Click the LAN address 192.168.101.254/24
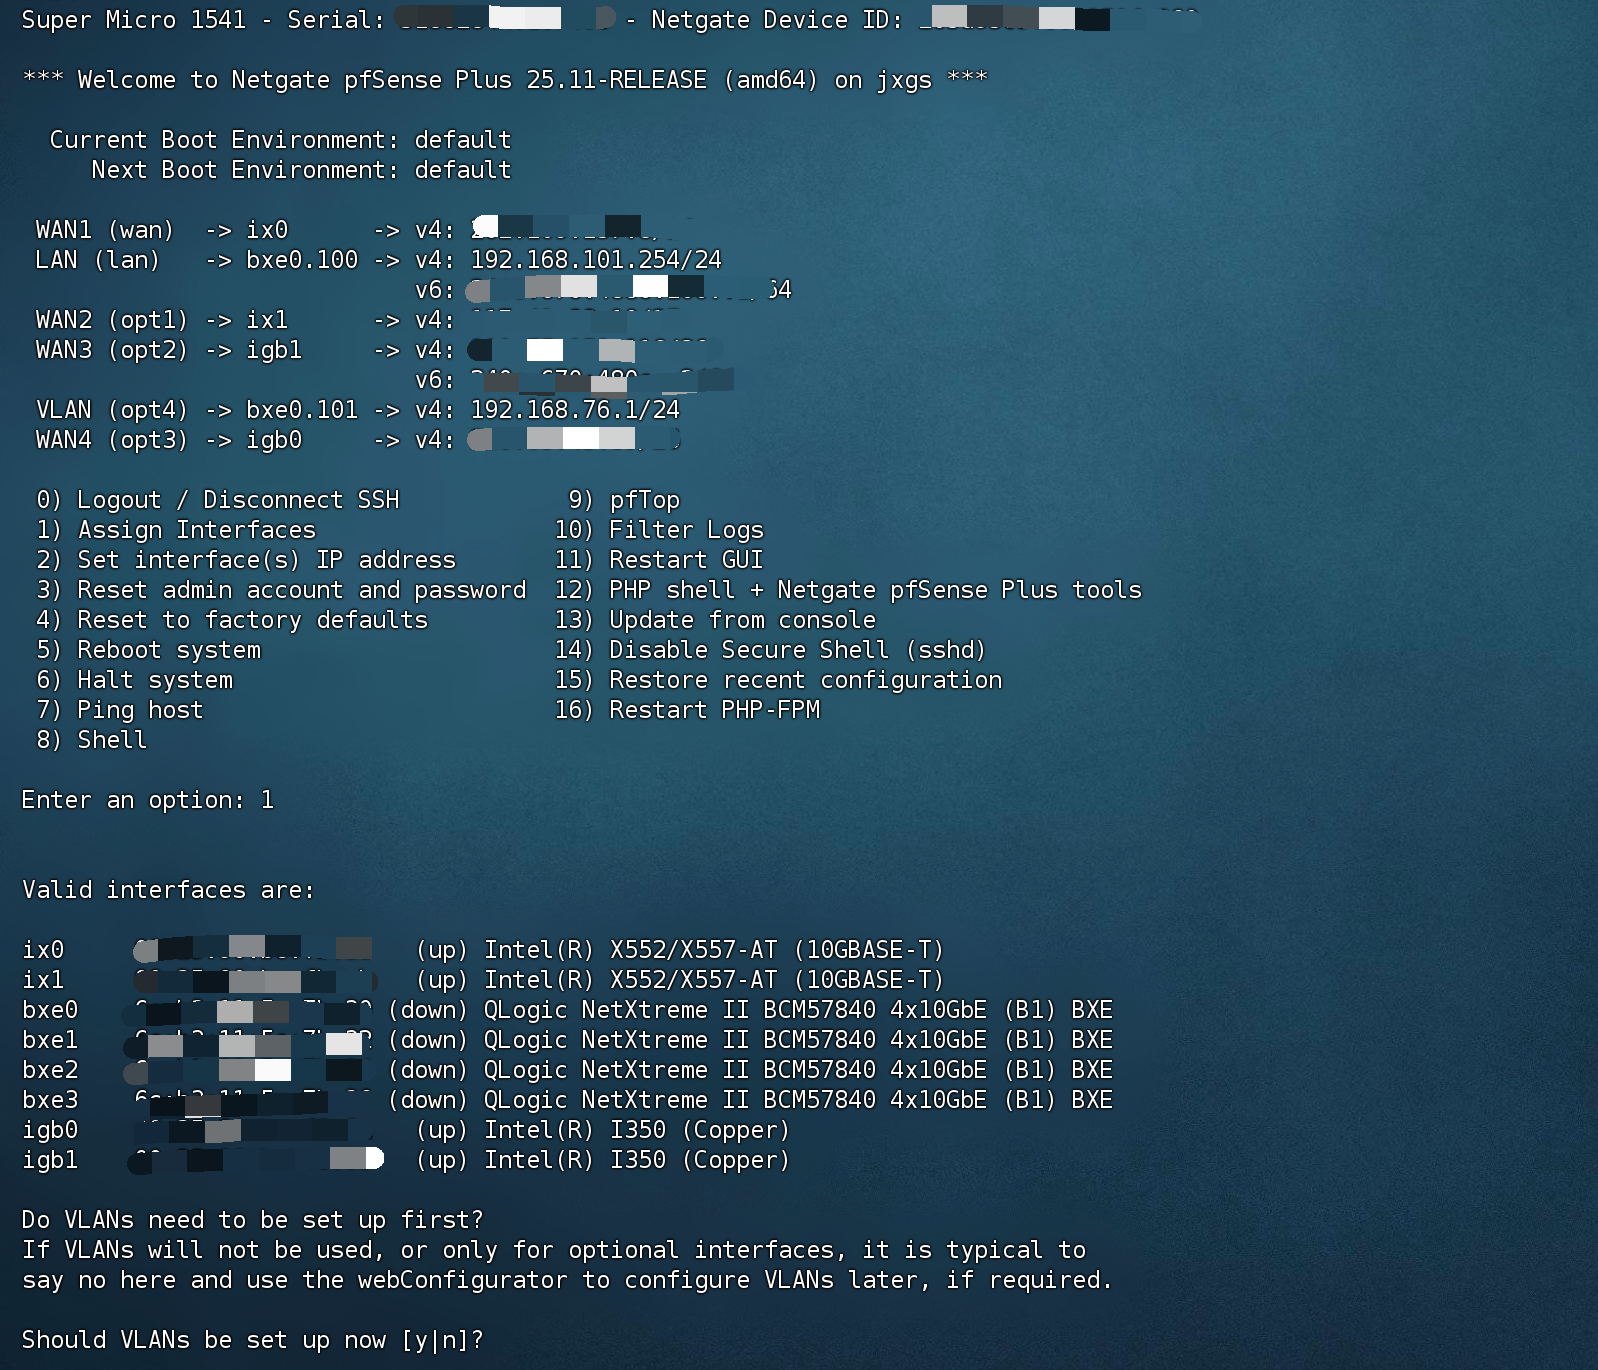Image resolution: width=1598 pixels, height=1370 pixels. pos(596,260)
